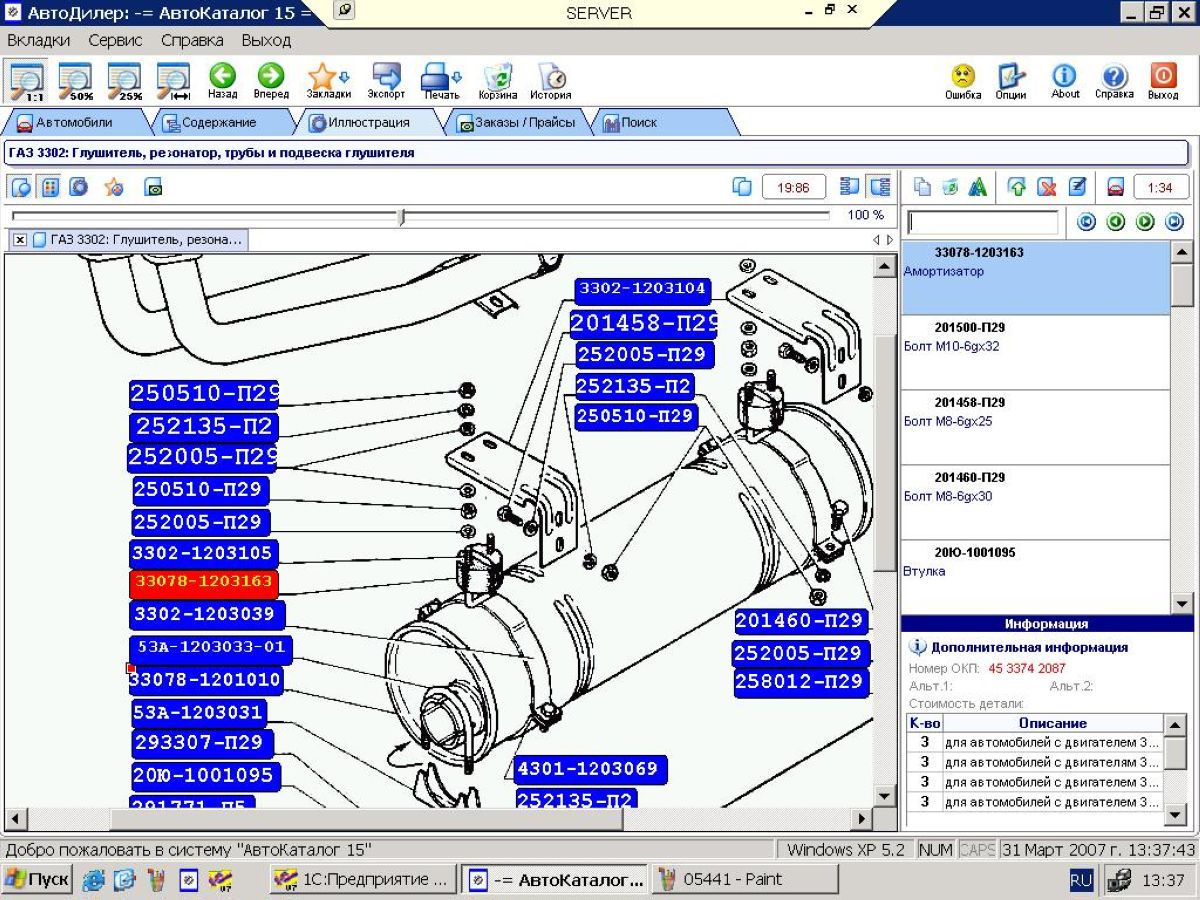This screenshot has width=1200, height=900.
Task: Click the red X delete icon in parts panel
Action: 1047,187
